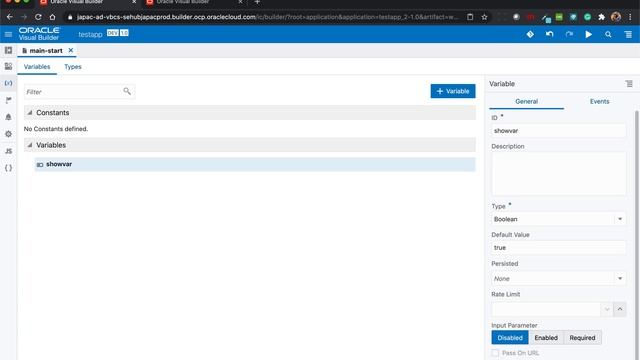640x360 pixels.
Task: Open the Events tab in Variable panel
Action: coord(599,101)
